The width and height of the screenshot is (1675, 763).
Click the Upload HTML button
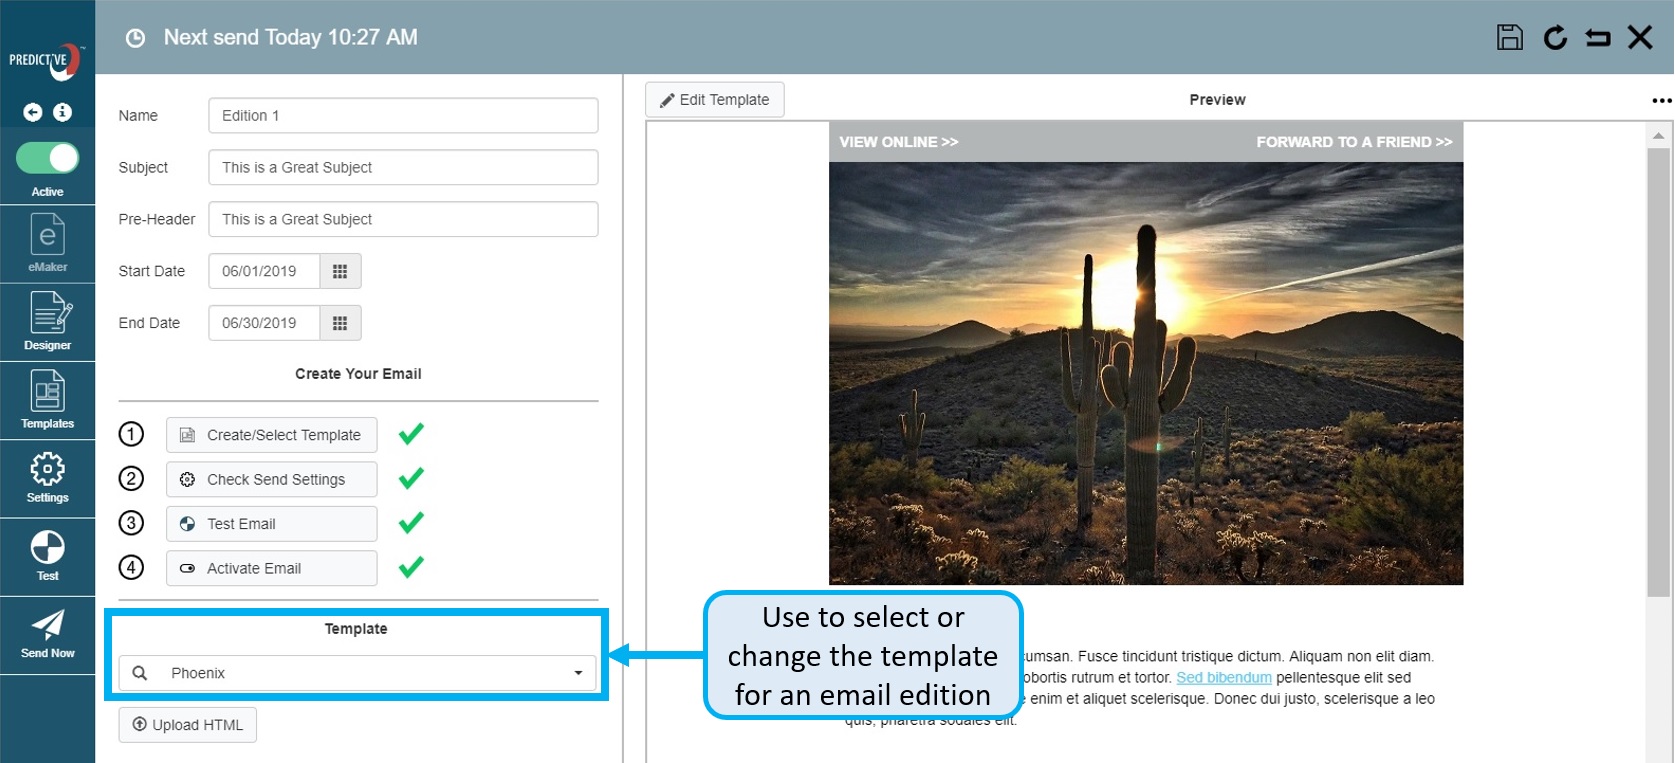click(x=188, y=725)
